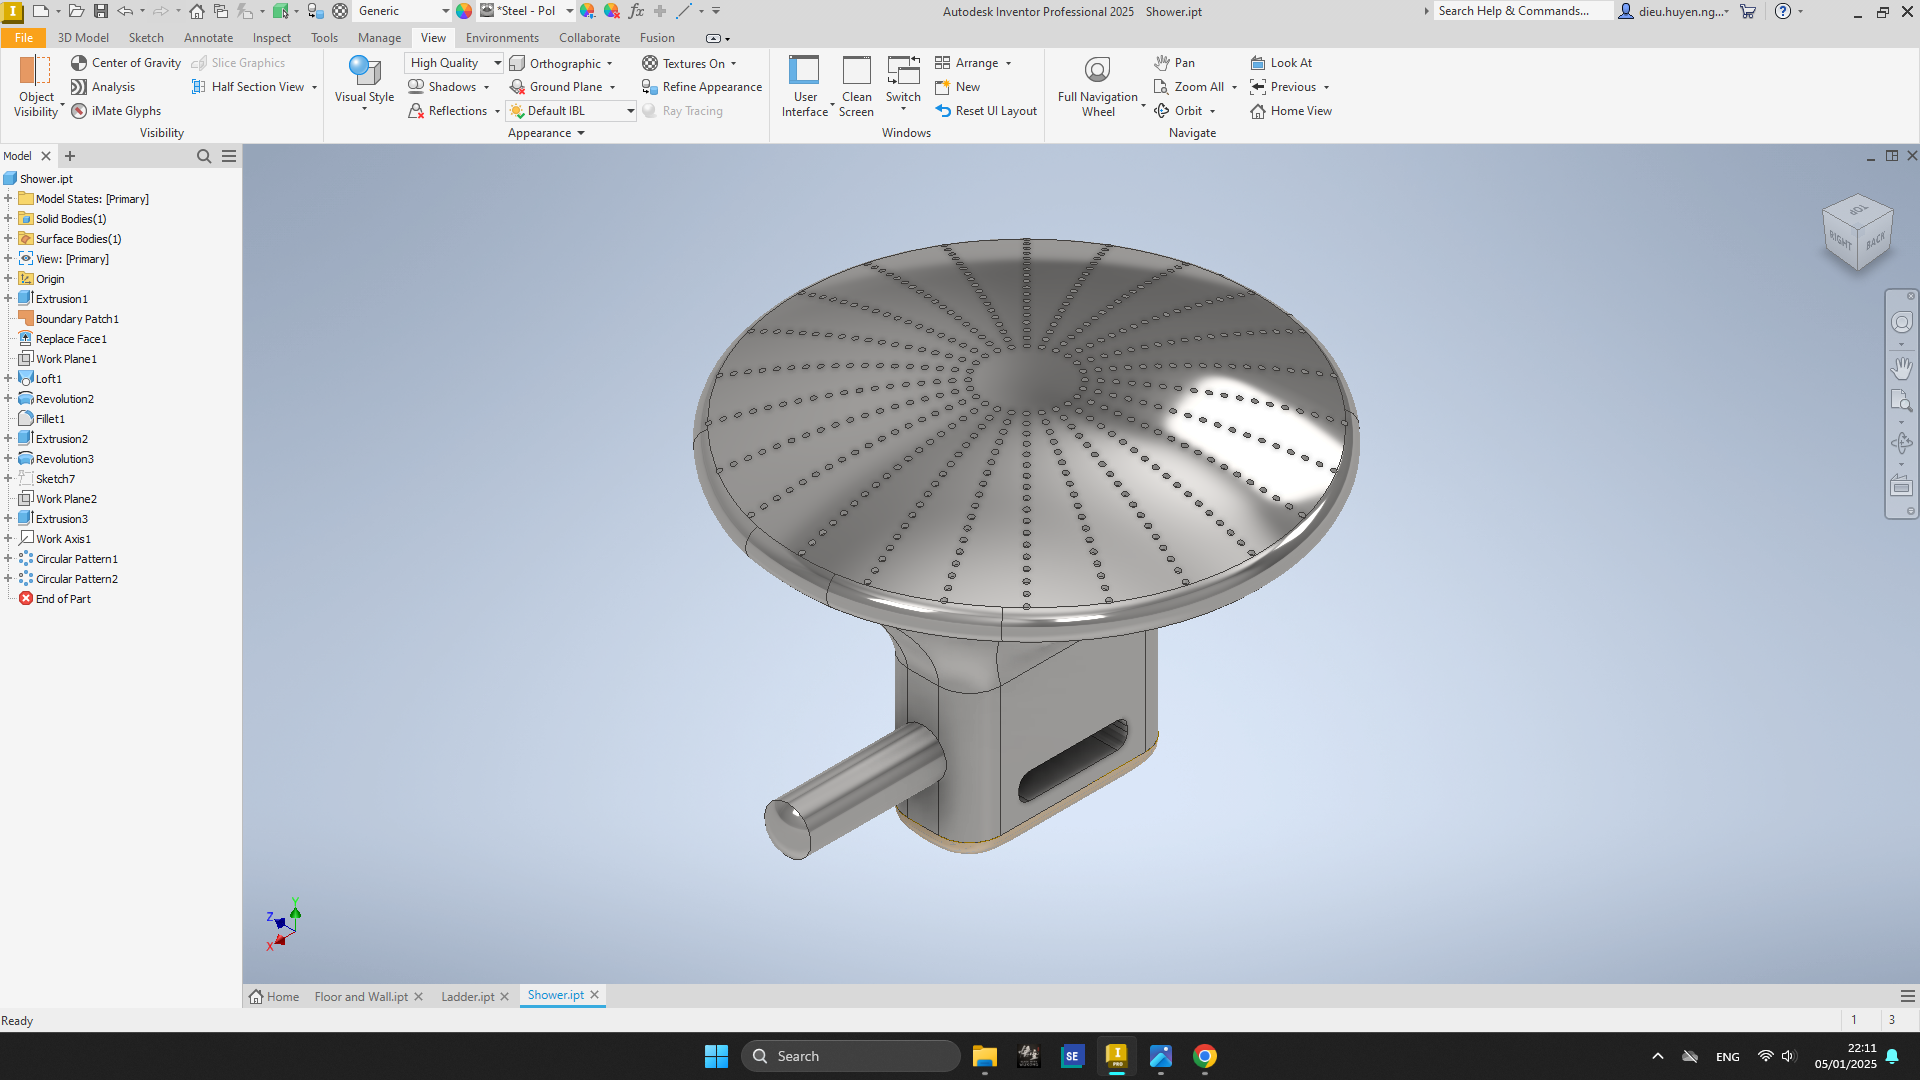The image size is (1920, 1080).
Task: Switch to the Sketch ribbon tab
Action: click(146, 38)
